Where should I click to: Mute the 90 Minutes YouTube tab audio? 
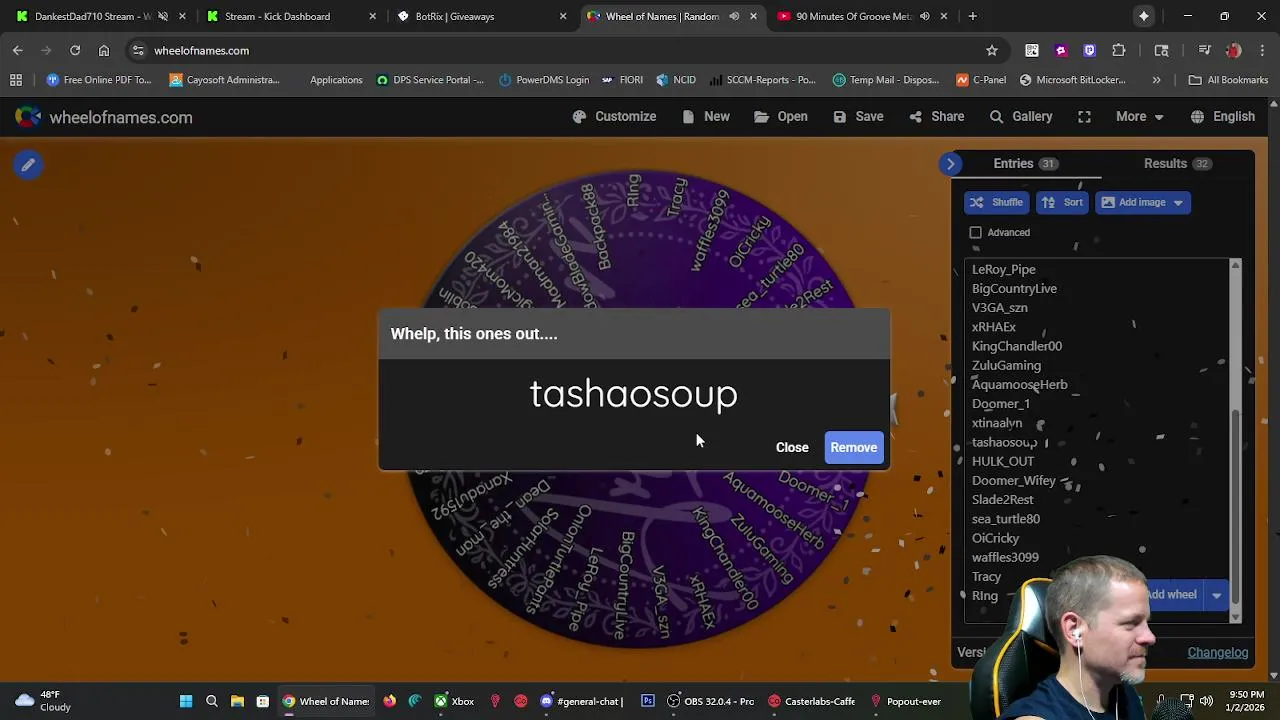tap(924, 16)
